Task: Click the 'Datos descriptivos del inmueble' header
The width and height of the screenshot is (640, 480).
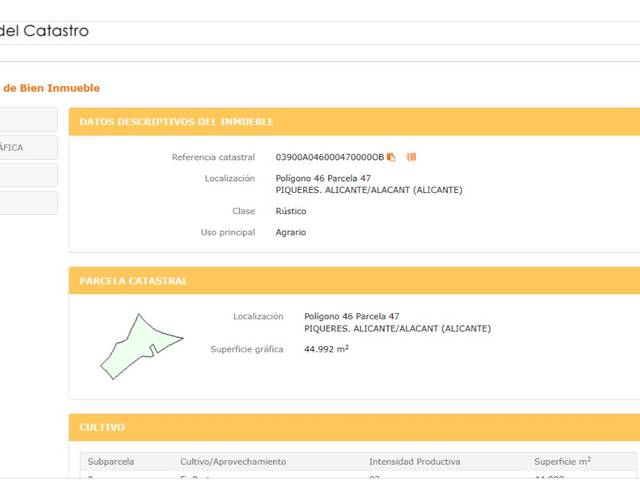Action: pos(176,122)
